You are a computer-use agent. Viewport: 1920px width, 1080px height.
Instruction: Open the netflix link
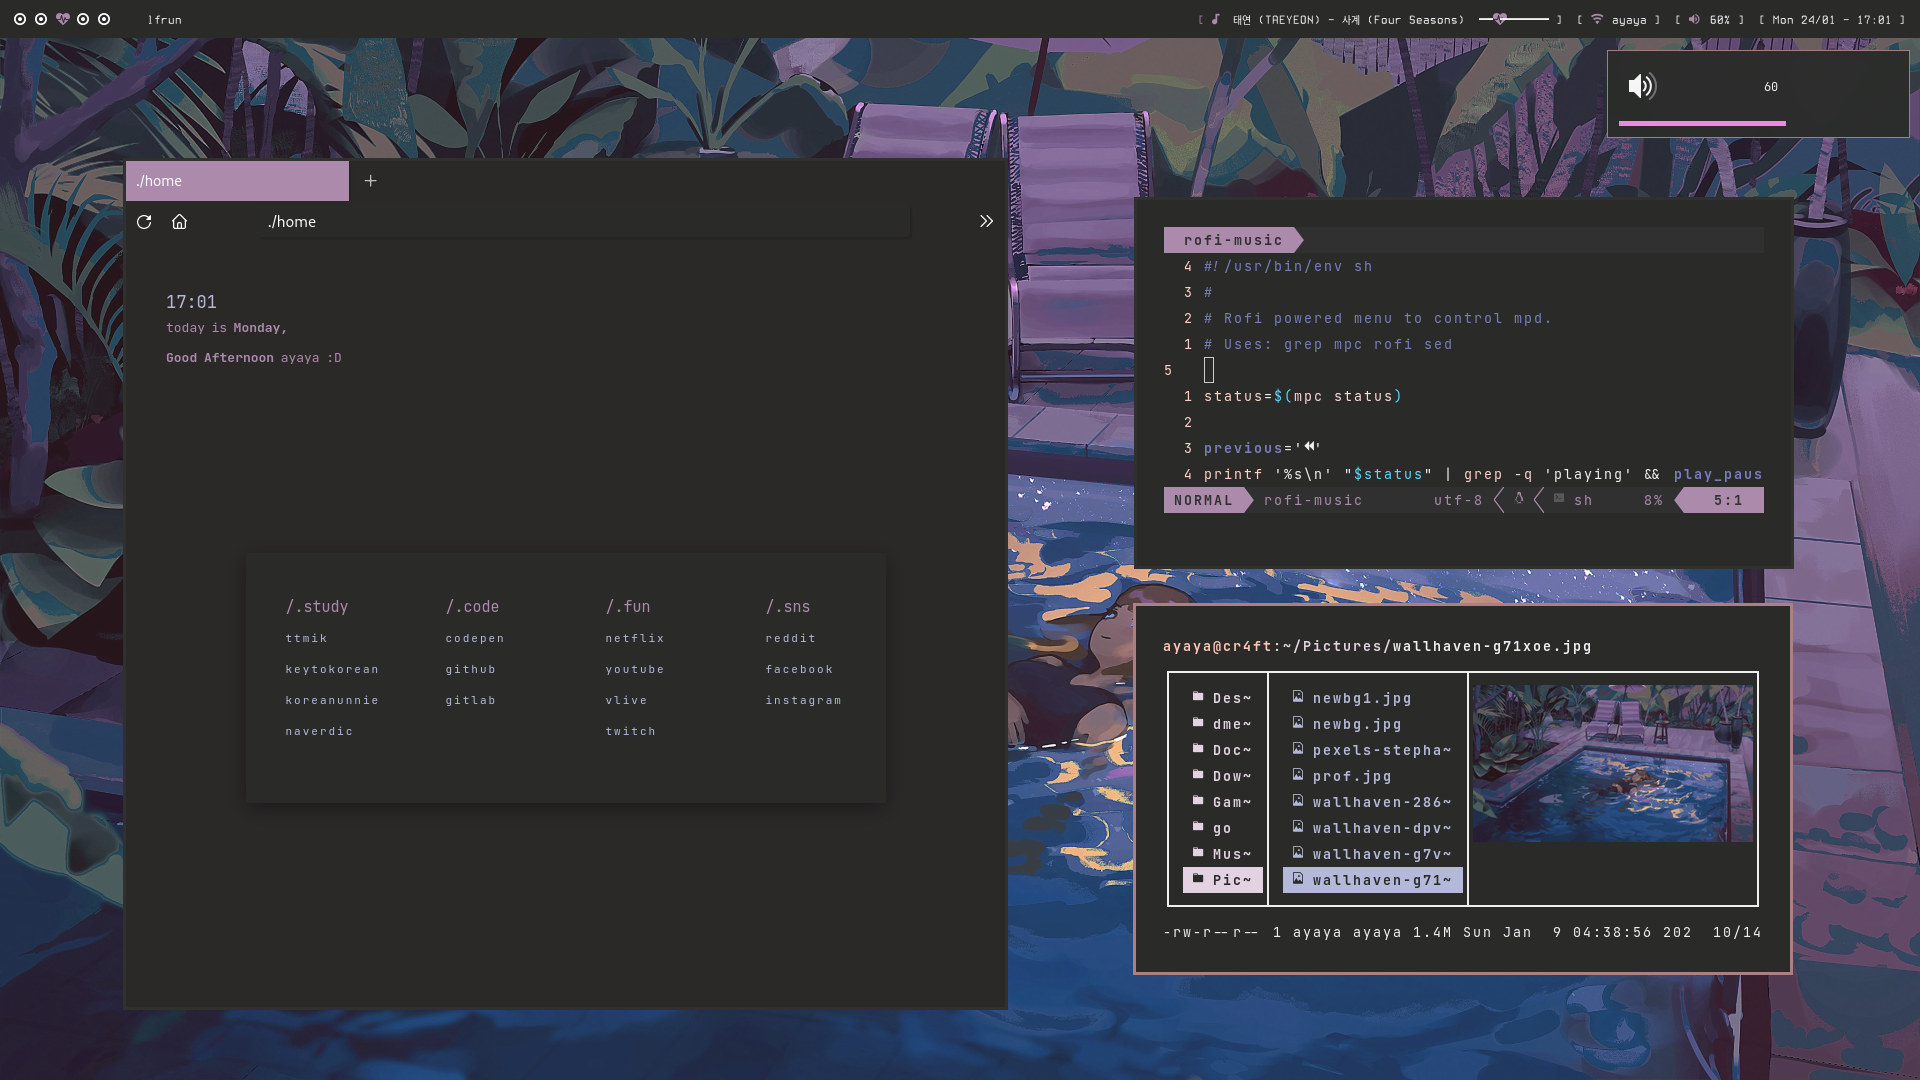point(635,638)
